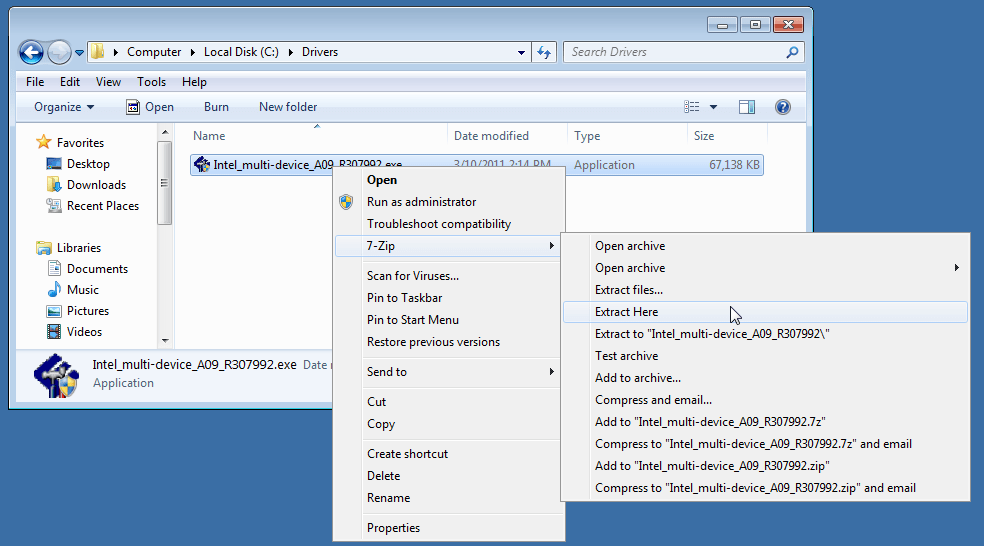Open the Tools menu
The width and height of the screenshot is (984, 546).
(x=151, y=82)
